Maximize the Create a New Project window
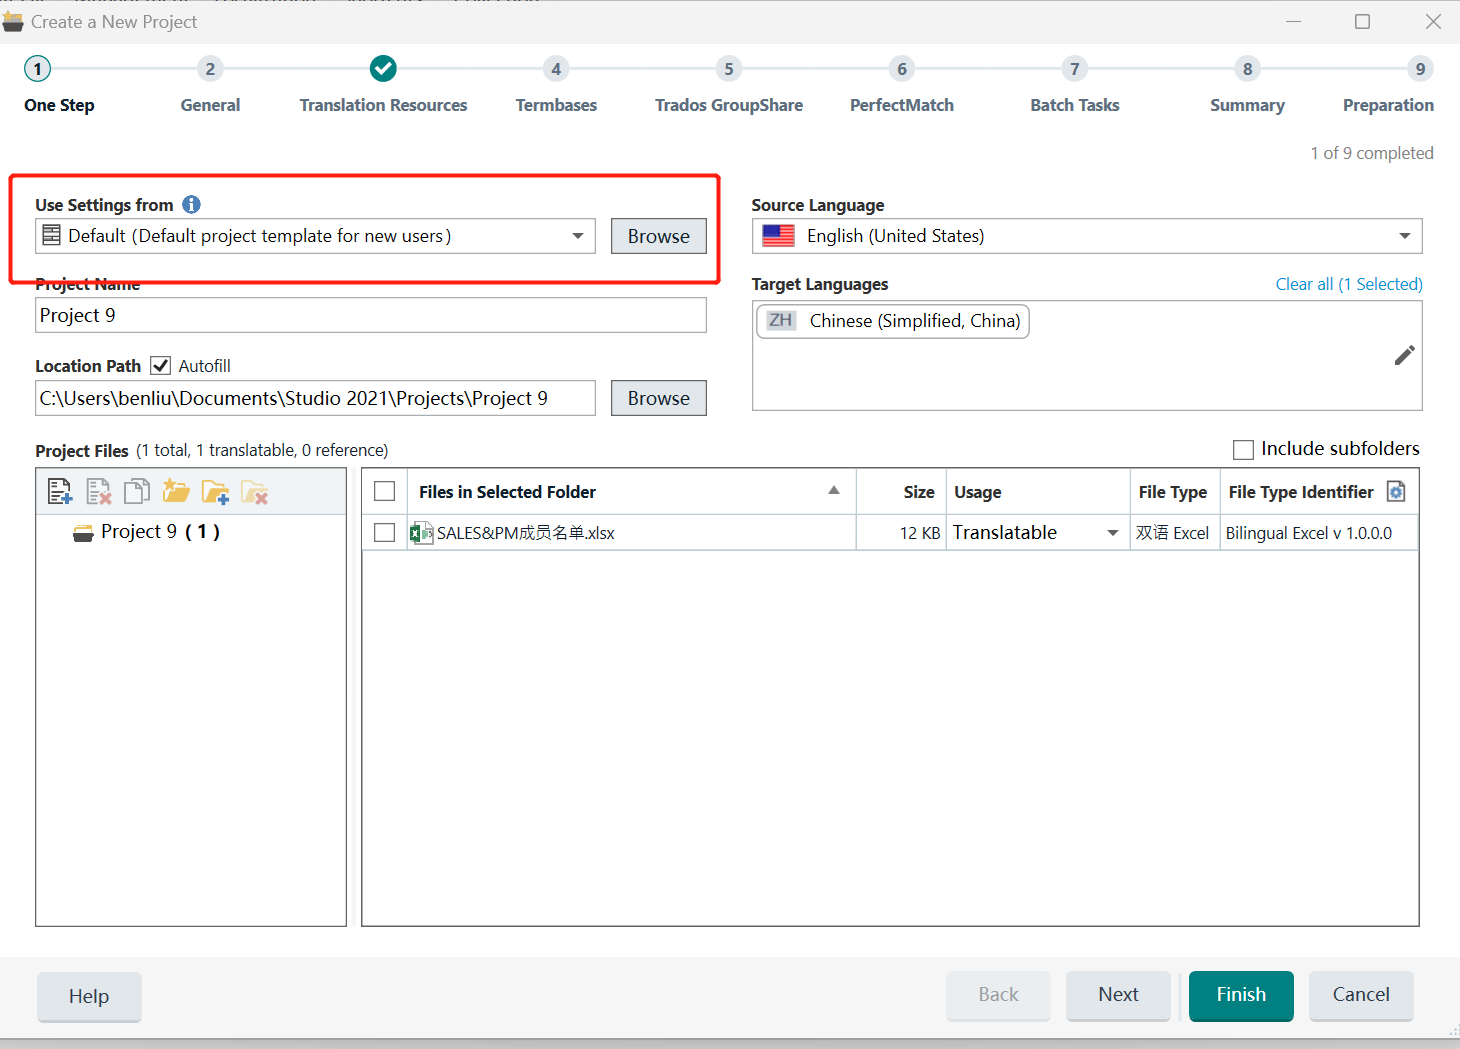The width and height of the screenshot is (1460, 1049). (x=1362, y=21)
